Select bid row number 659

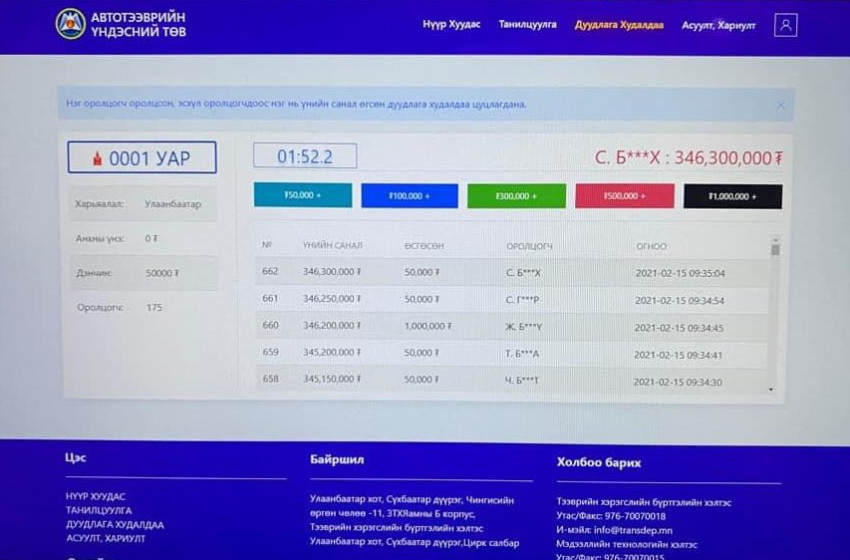512,353
